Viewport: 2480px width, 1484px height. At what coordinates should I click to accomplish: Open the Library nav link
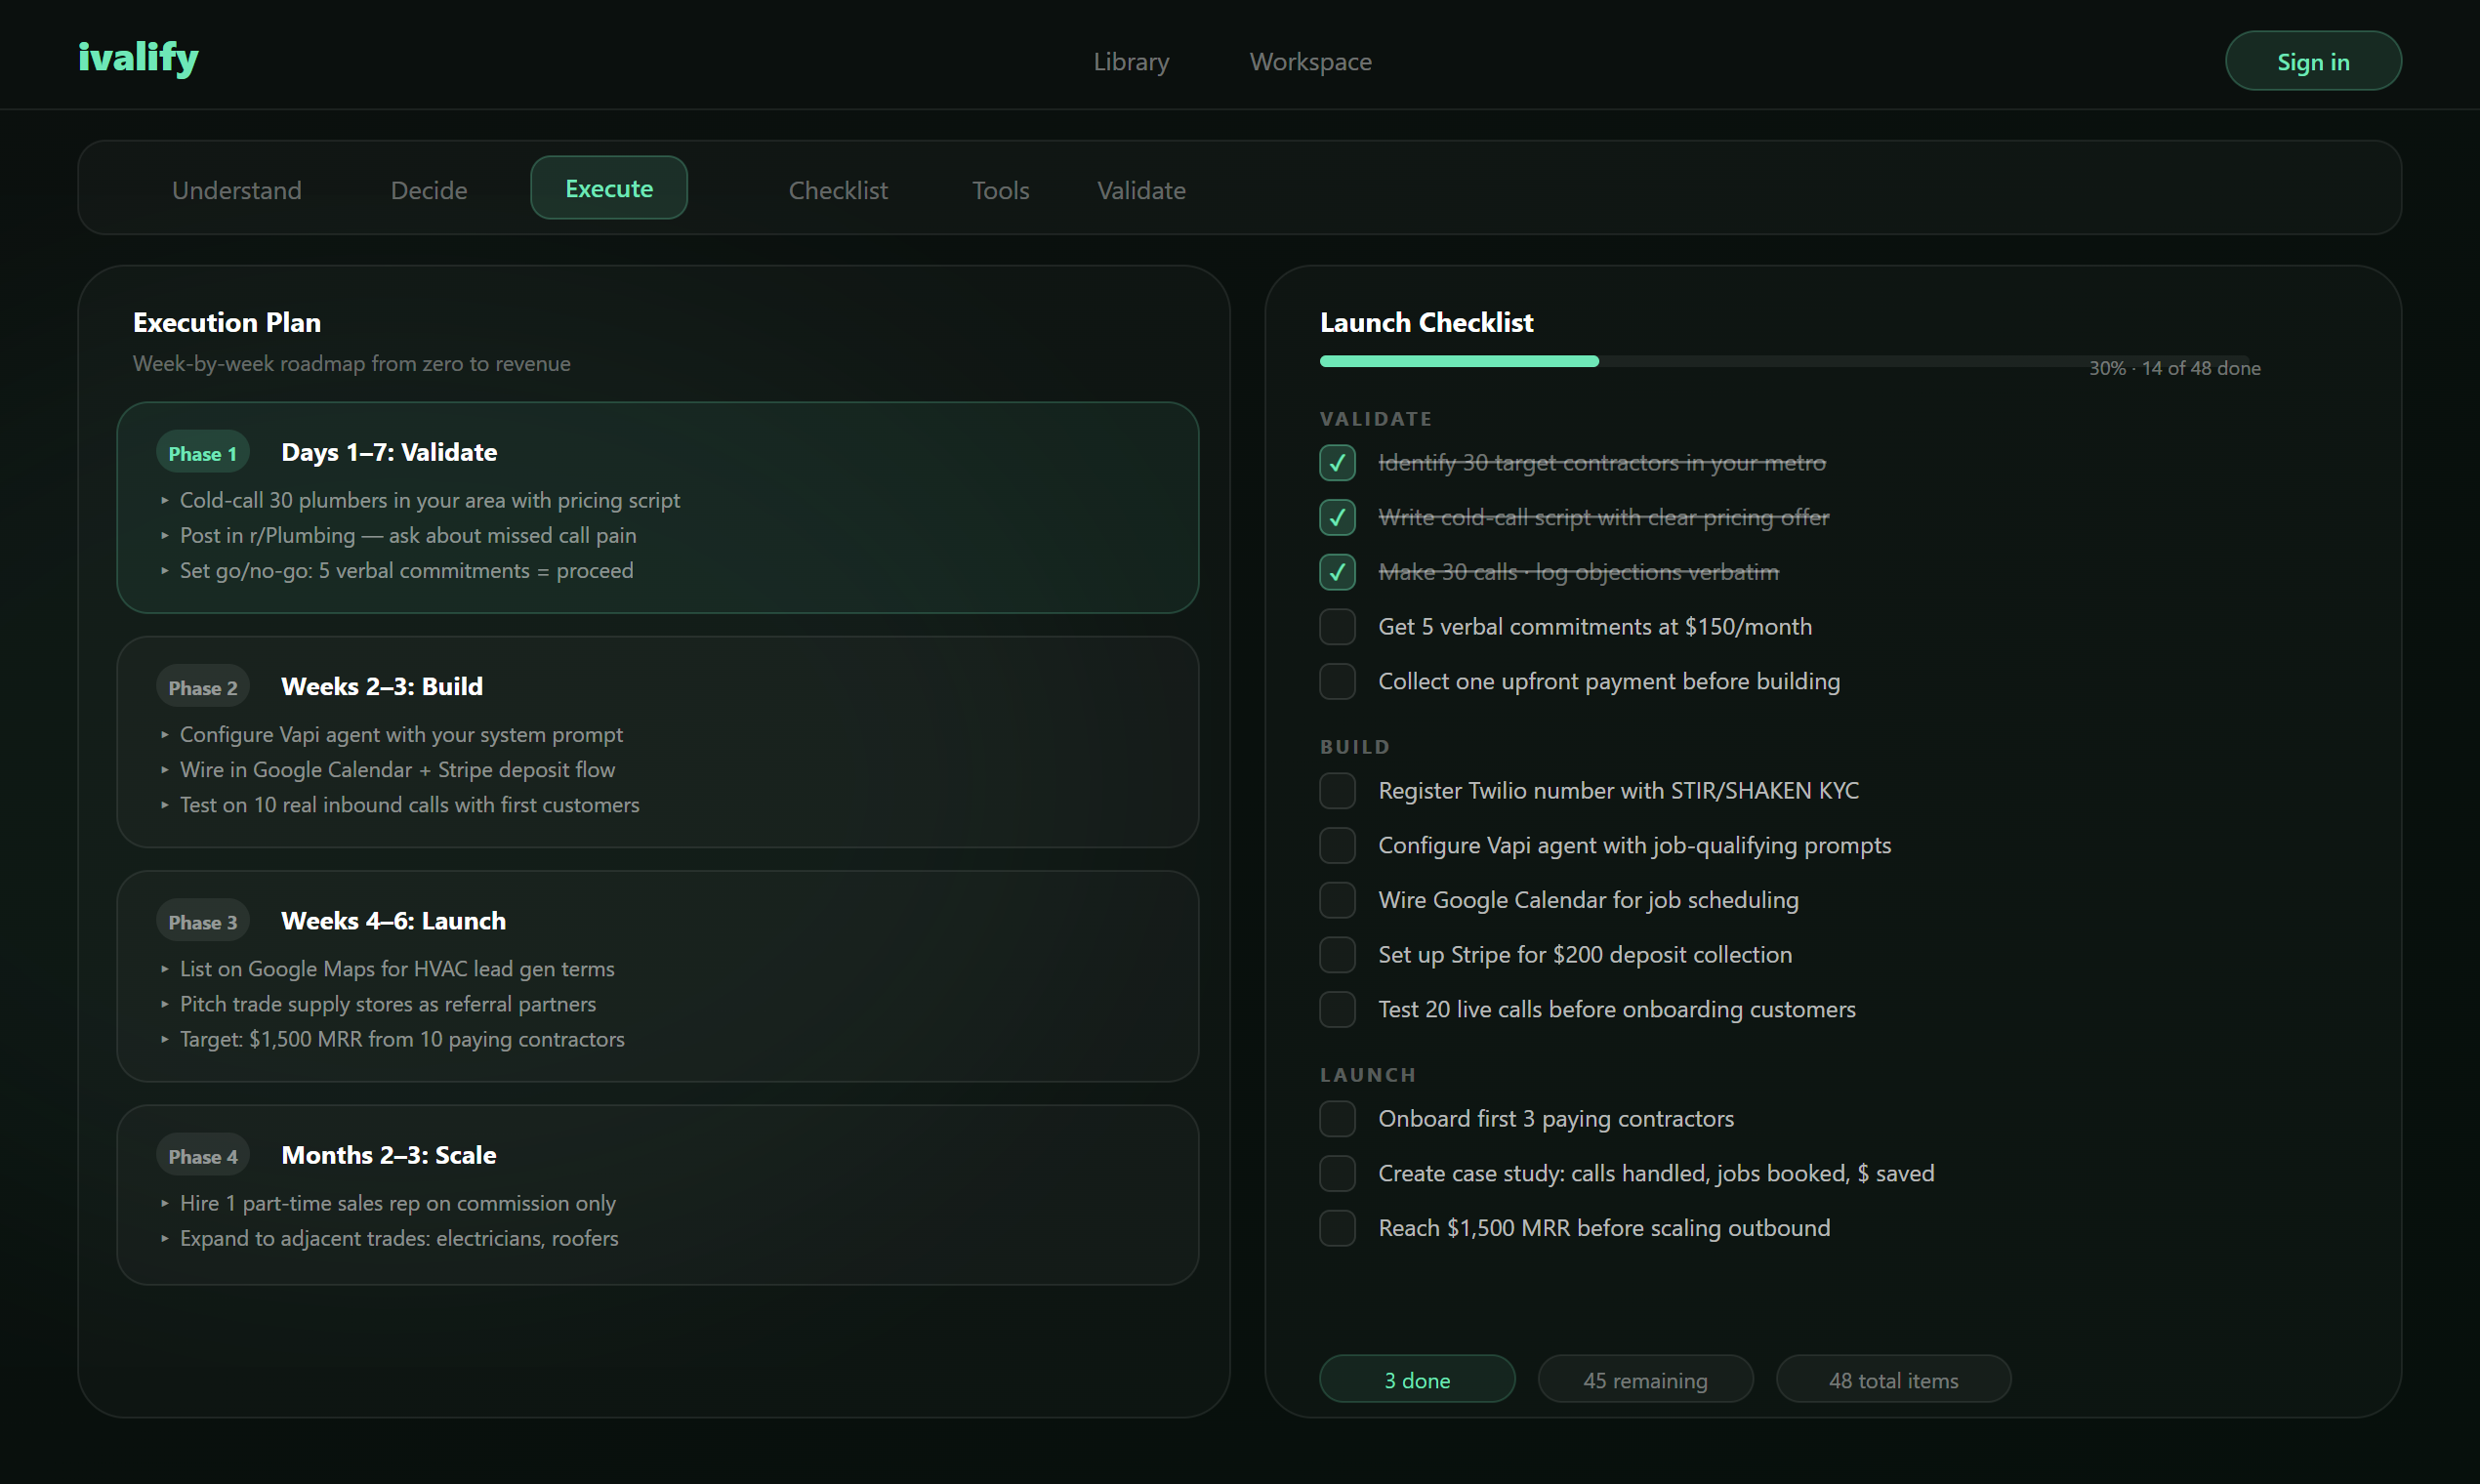click(x=1131, y=62)
